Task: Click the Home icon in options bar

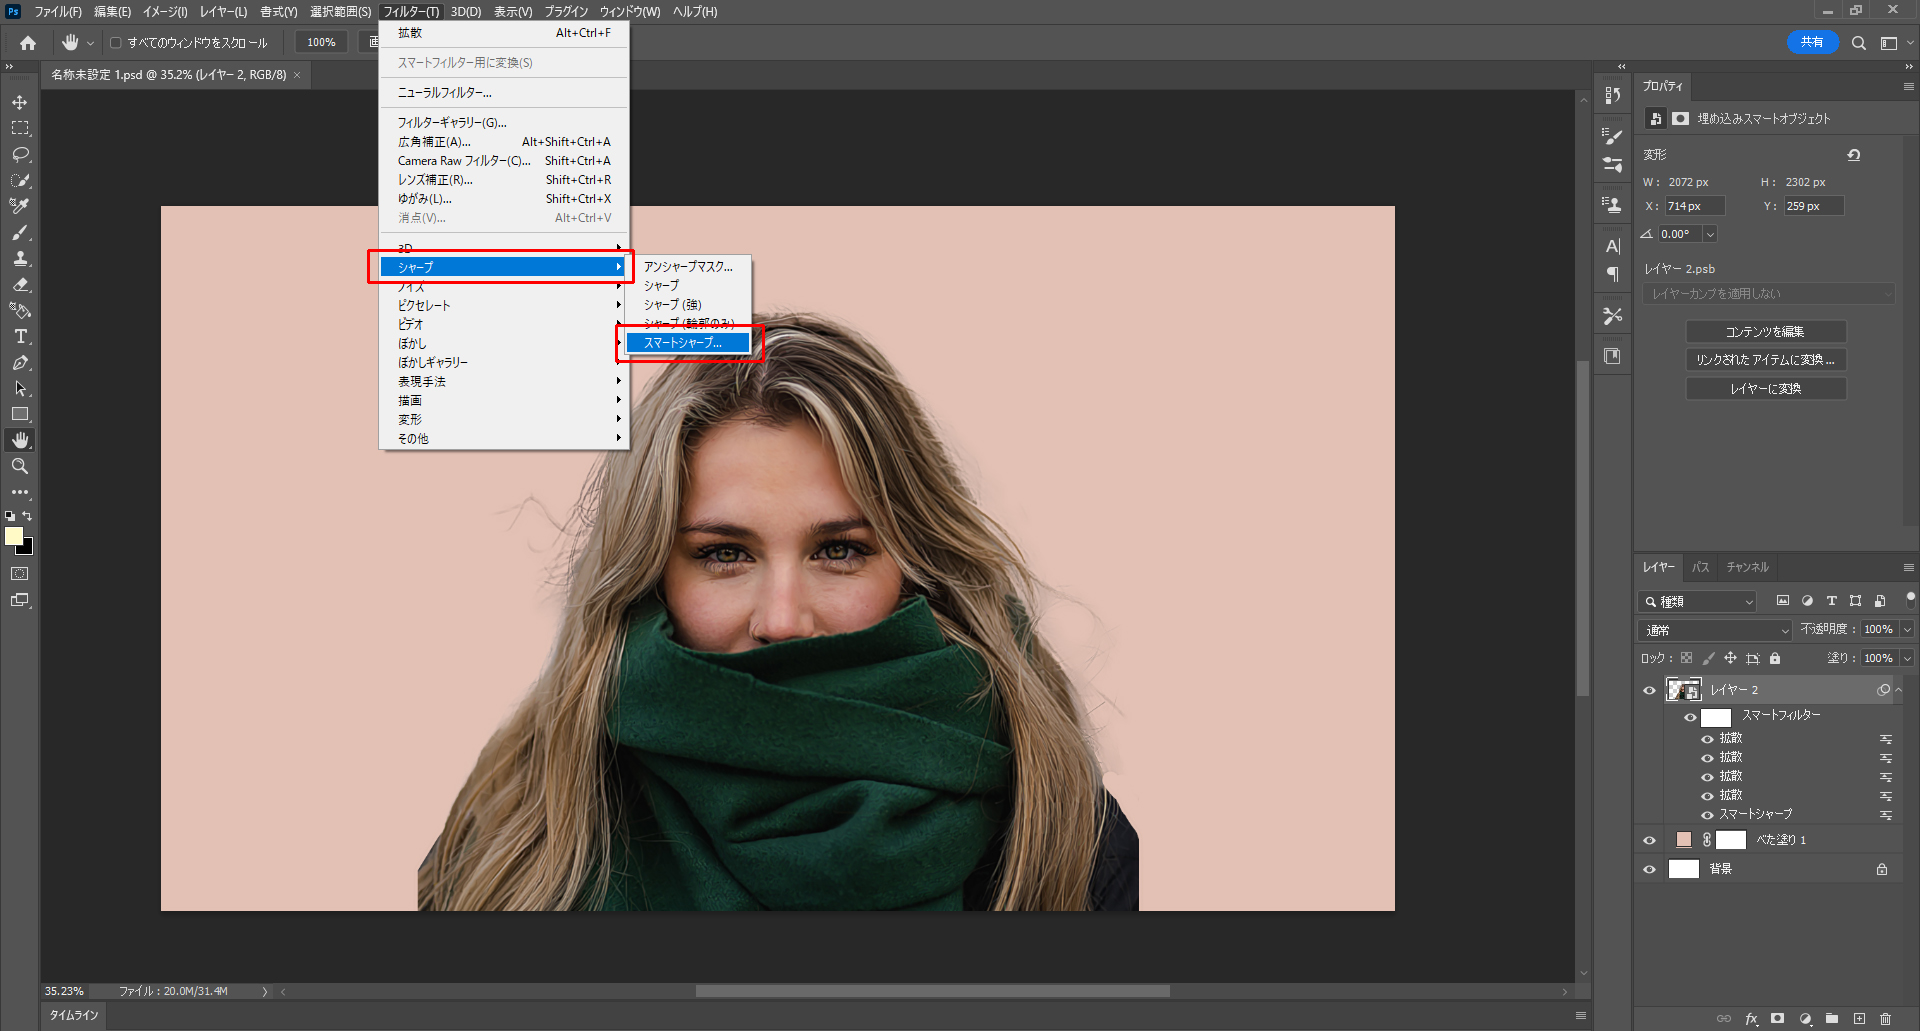Action: point(28,43)
